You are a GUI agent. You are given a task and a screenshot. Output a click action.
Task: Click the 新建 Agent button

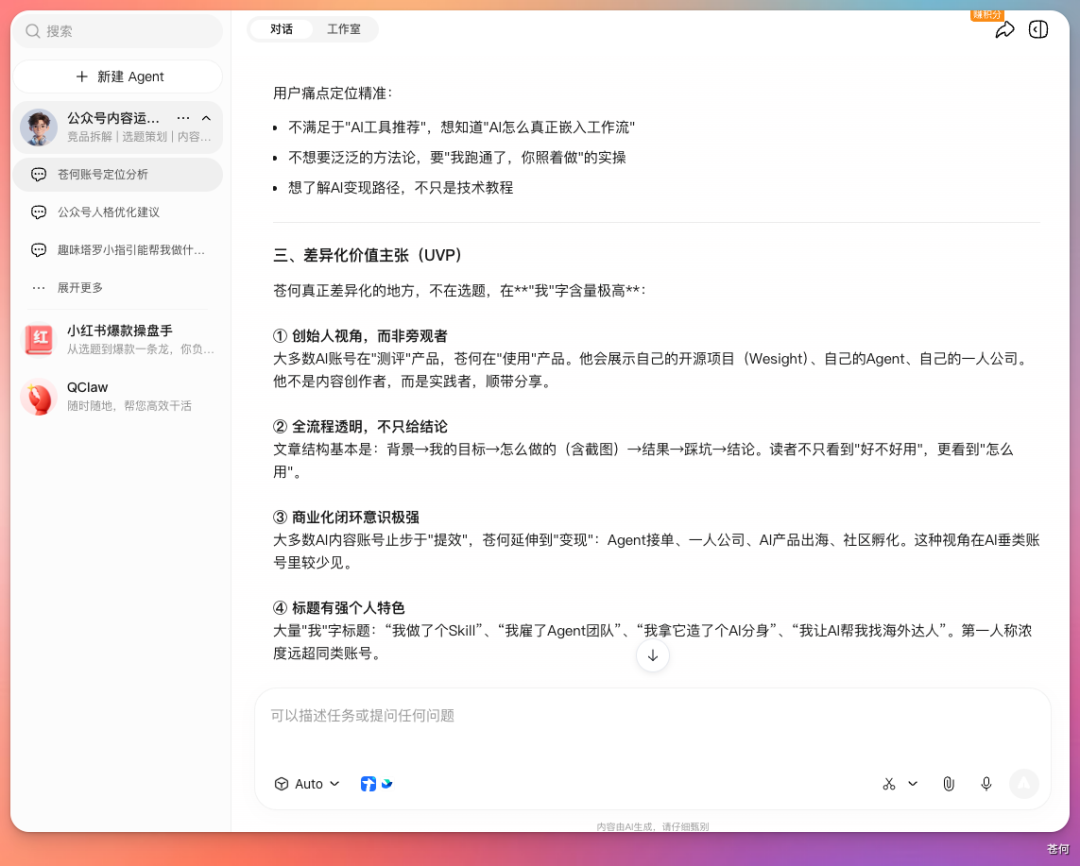117,76
